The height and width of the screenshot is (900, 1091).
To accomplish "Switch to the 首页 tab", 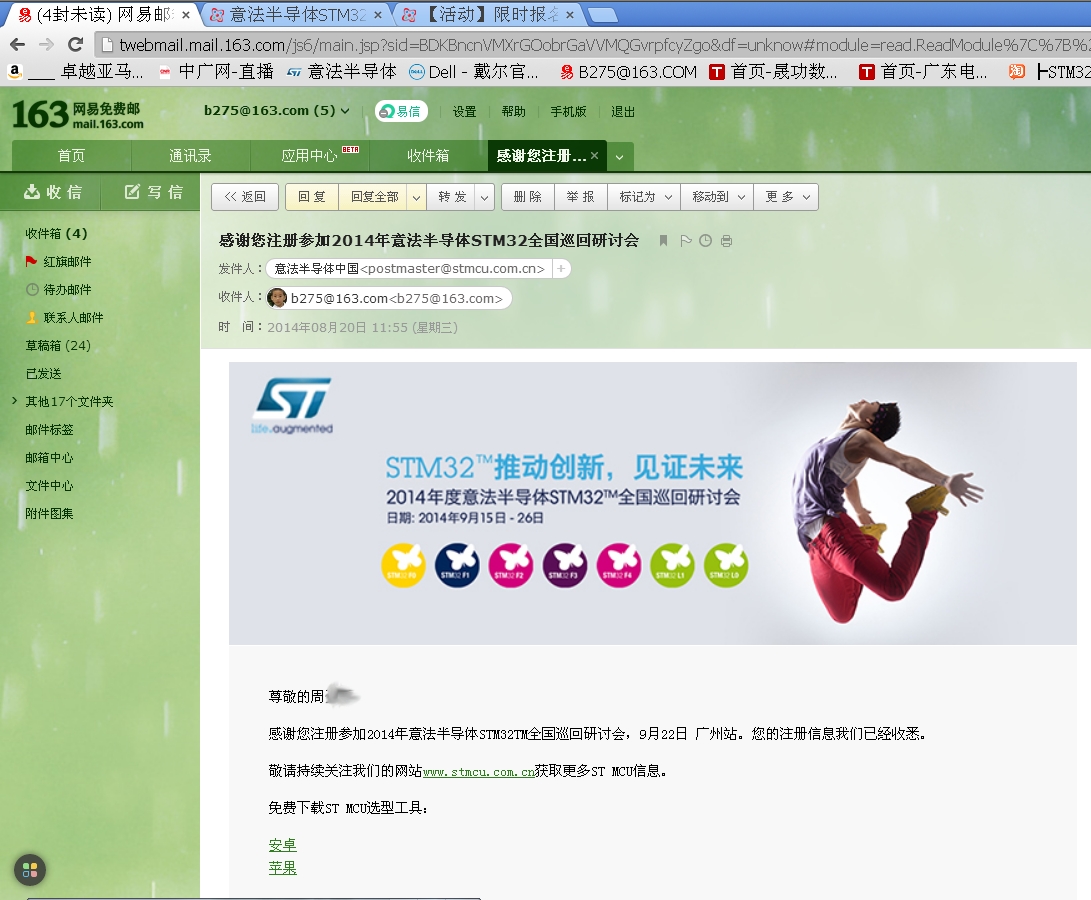I will pyautogui.click(x=72, y=155).
